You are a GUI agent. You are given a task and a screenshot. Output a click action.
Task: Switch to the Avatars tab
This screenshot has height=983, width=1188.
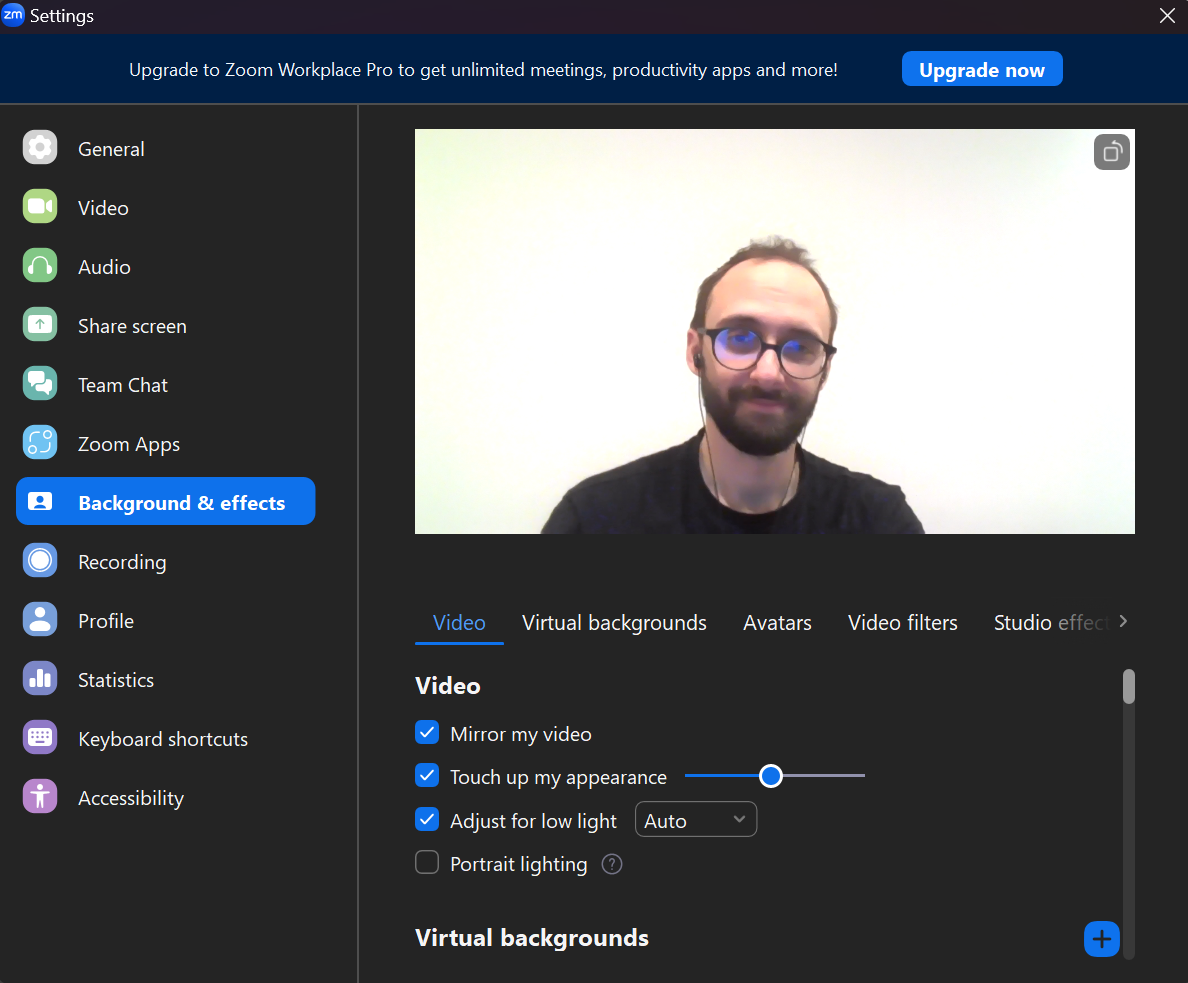(x=777, y=623)
